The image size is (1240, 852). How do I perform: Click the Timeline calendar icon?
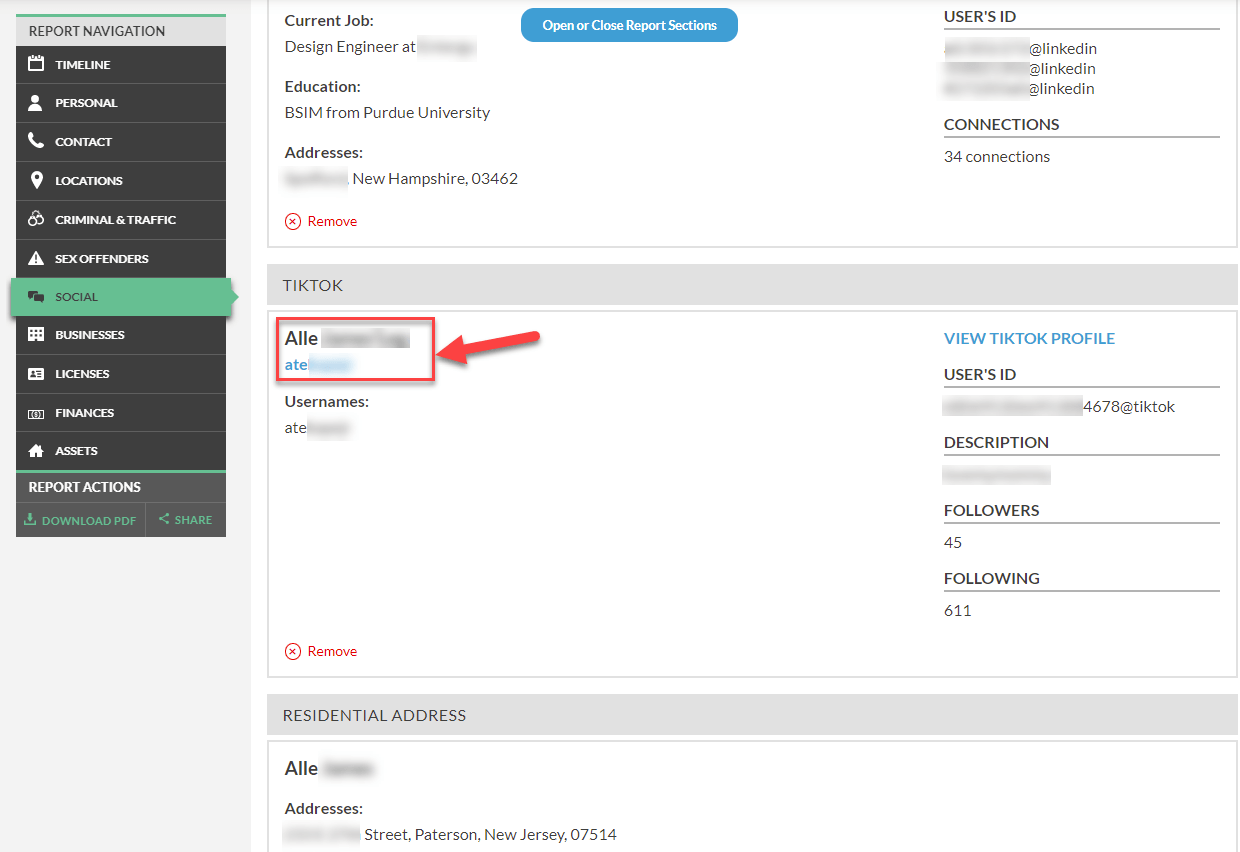36,64
